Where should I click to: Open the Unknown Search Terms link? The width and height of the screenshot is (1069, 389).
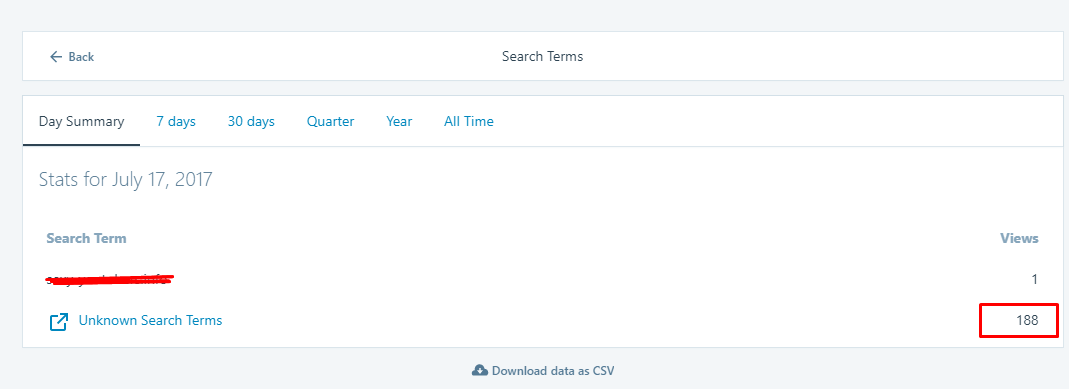150,320
